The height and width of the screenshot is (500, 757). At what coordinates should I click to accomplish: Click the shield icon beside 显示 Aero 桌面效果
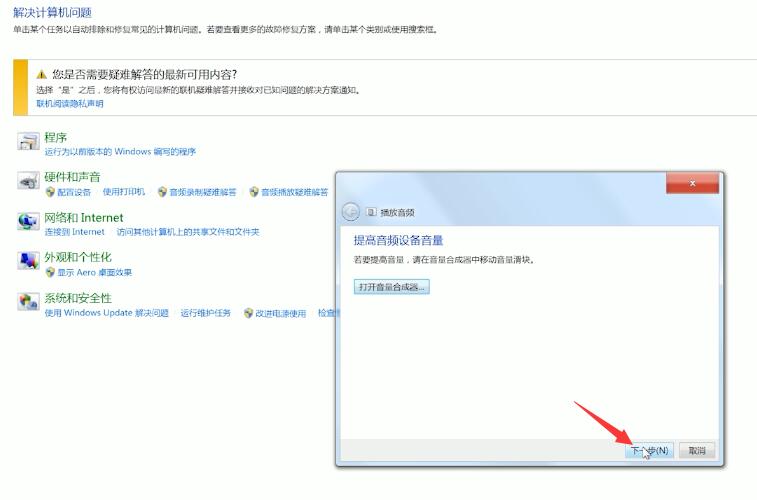point(50,272)
